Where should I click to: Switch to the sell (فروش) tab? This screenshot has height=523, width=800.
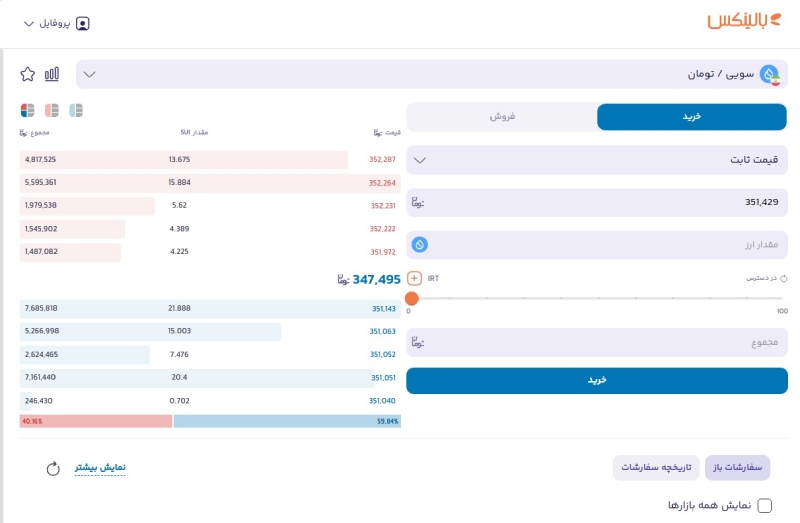(502, 117)
